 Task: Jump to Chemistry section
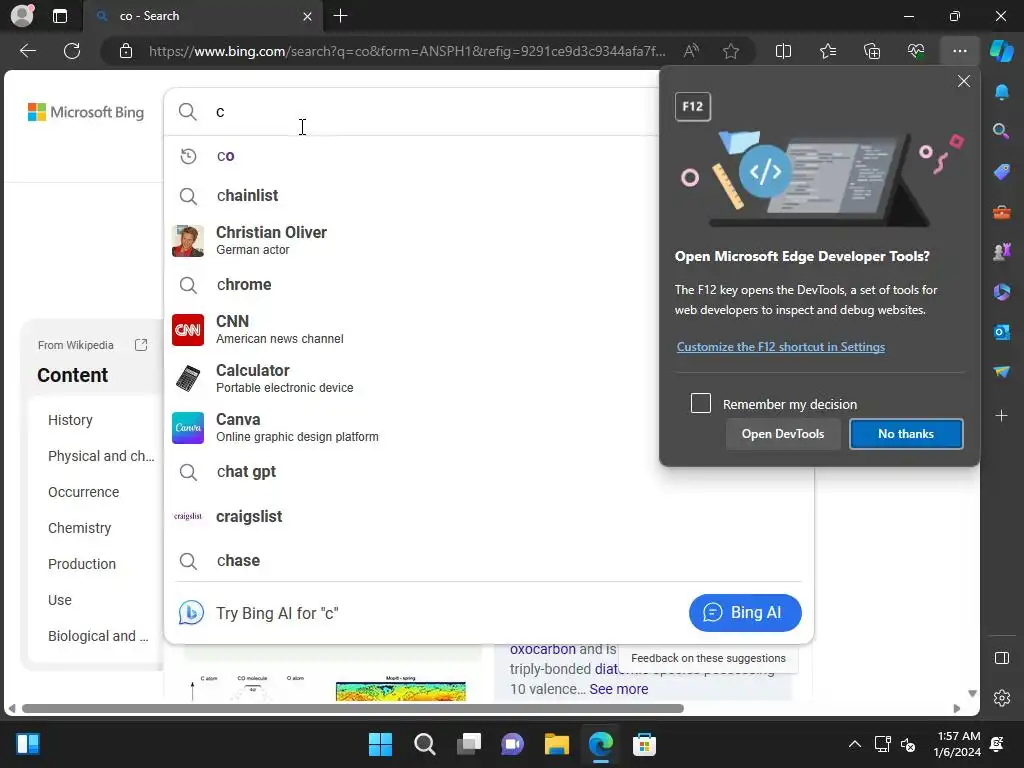(x=79, y=528)
